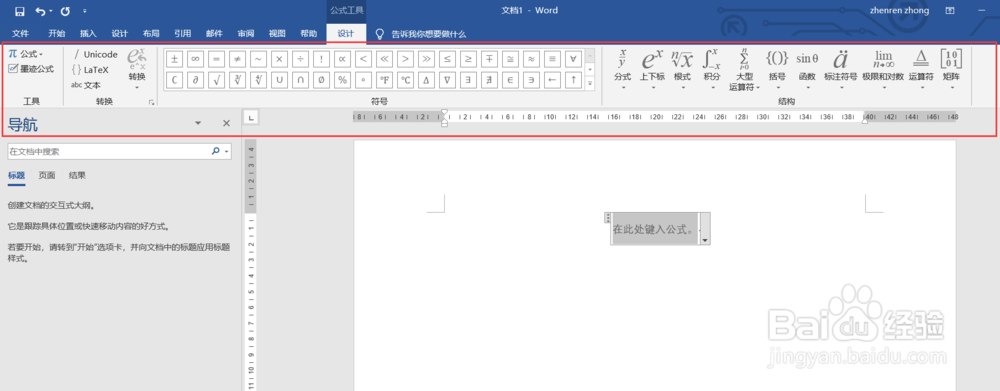1000x391 pixels.
Task: Open the 大型运算符 large operator menu
Action: 744,69
